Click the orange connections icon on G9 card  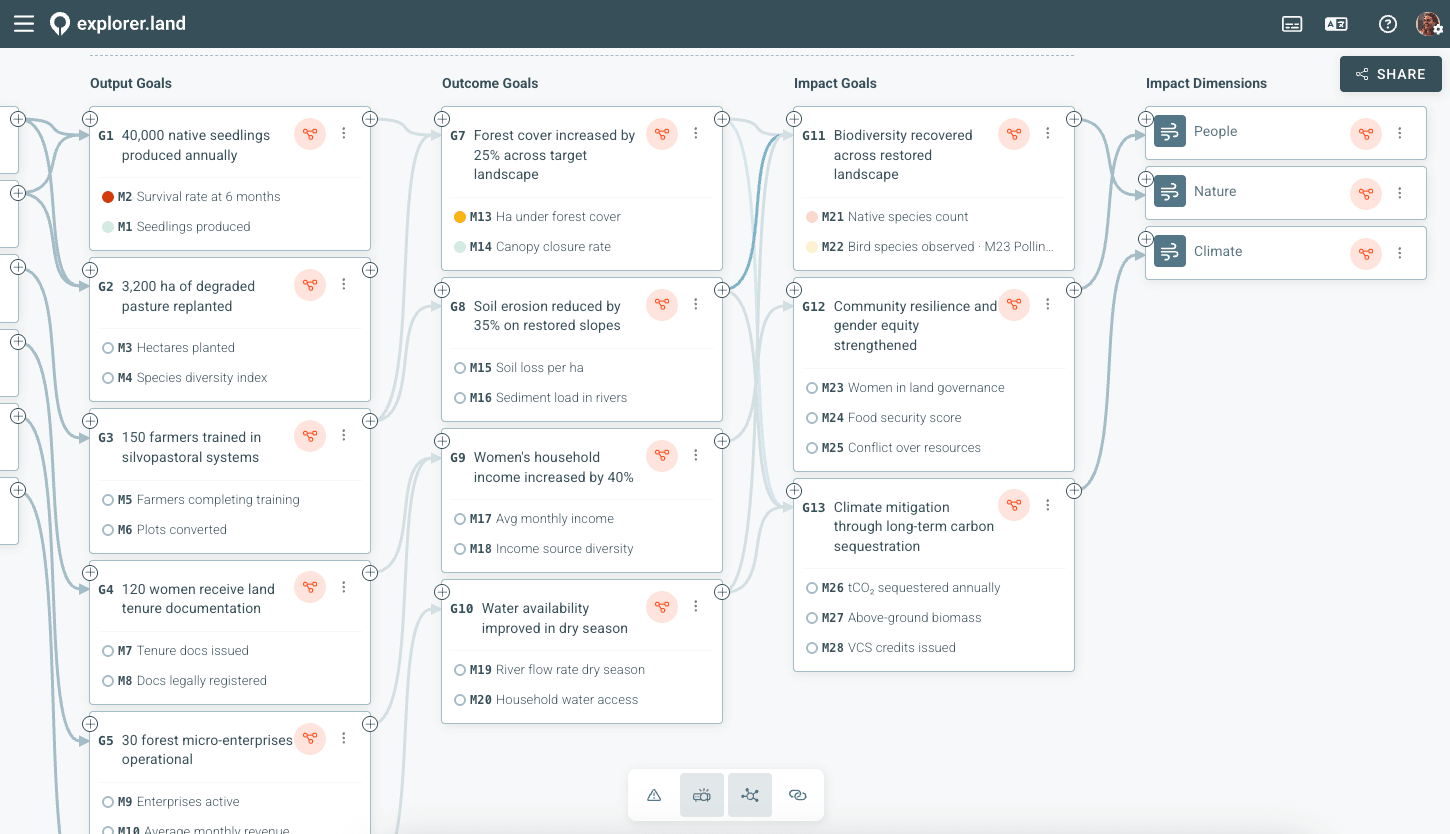[662, 456]
